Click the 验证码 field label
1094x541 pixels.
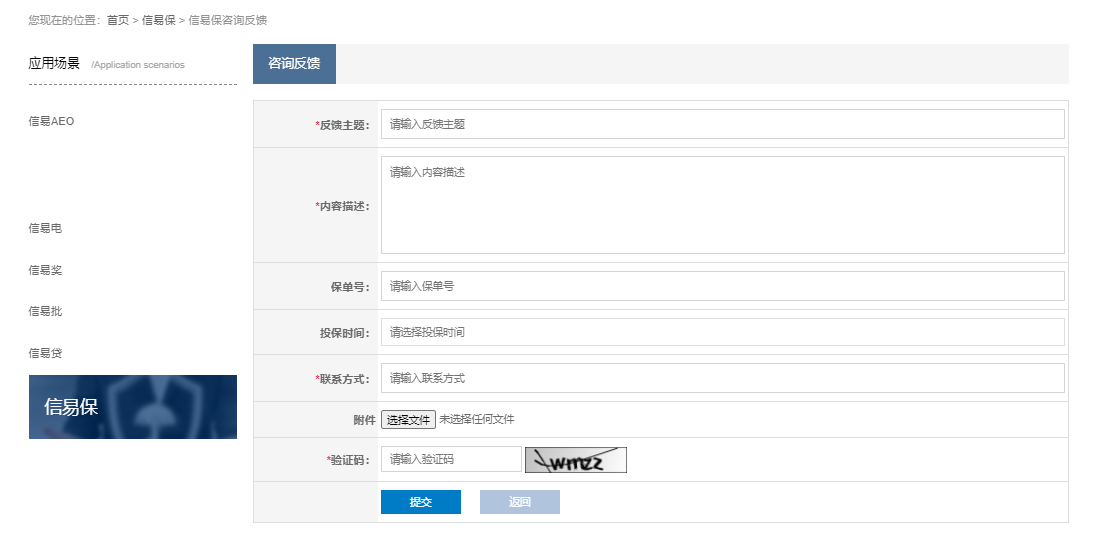348,461
